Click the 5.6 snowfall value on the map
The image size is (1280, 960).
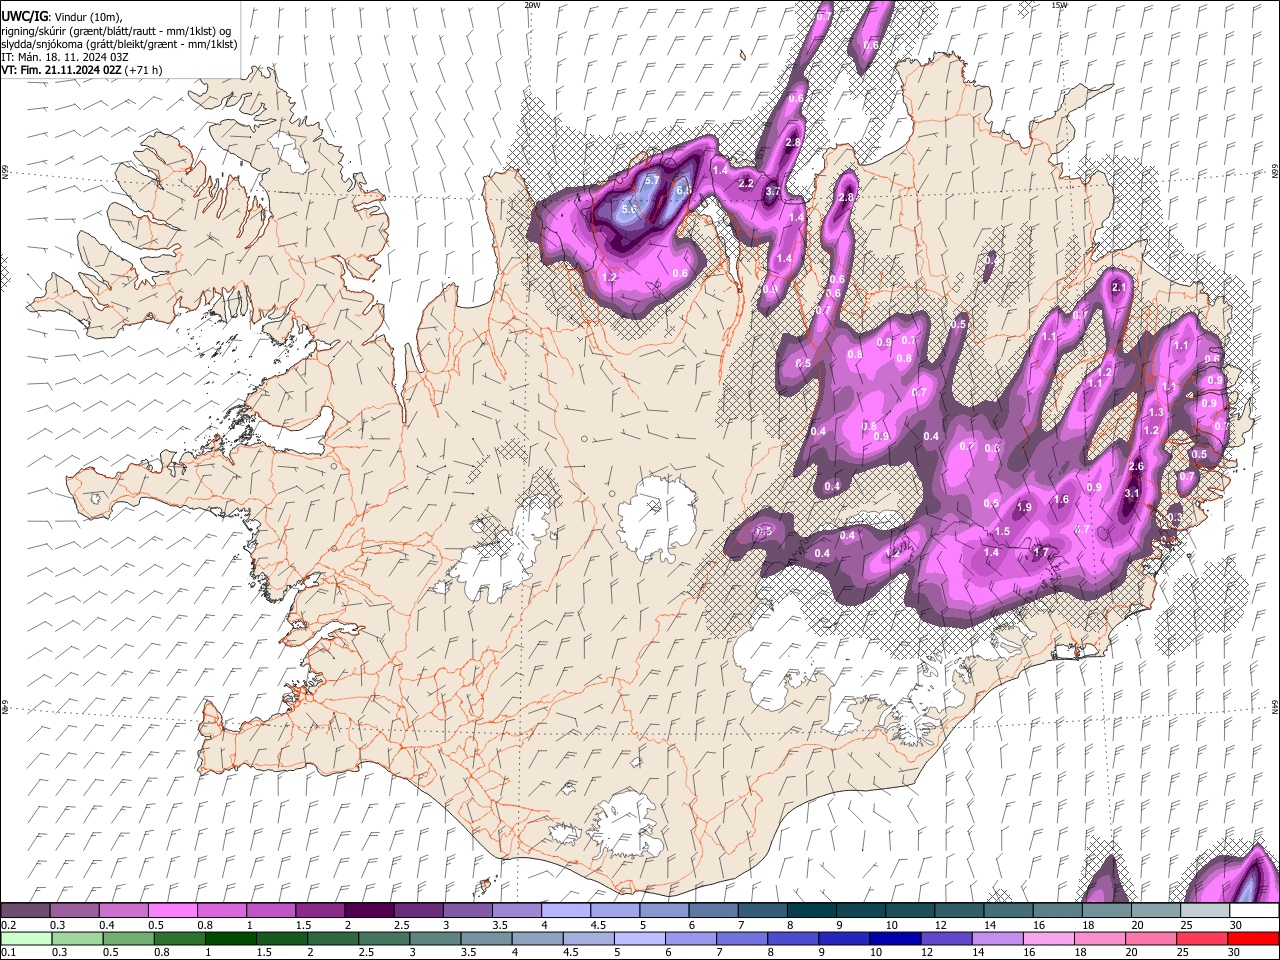point(629,210)
